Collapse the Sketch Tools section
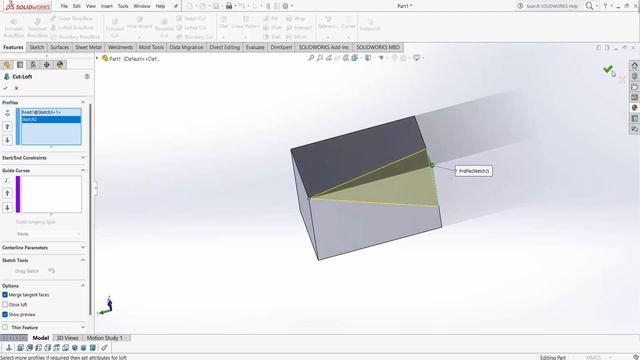This screenshot has height=360, width=640. [x=83, y=260]
